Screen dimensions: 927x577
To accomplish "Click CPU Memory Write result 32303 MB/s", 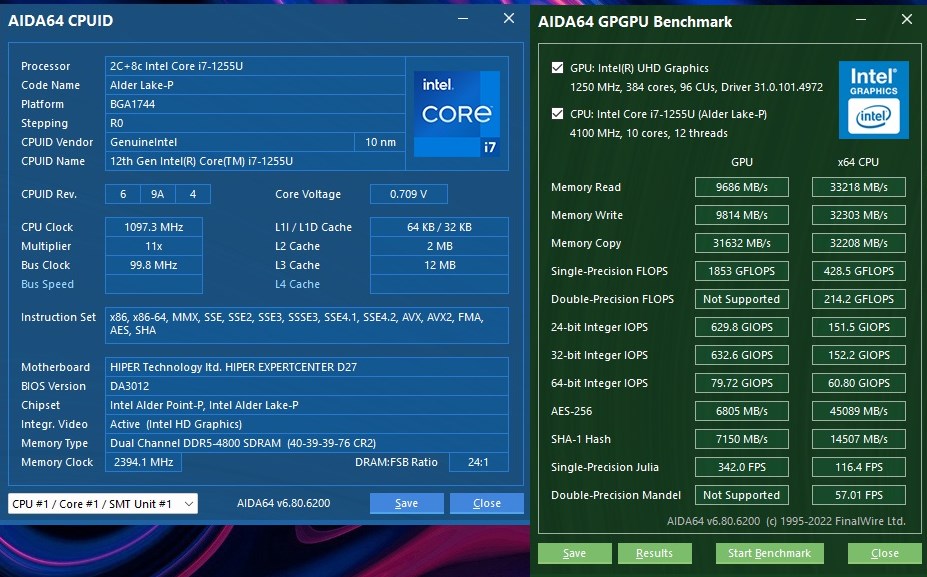I will (x=858, y=215).
